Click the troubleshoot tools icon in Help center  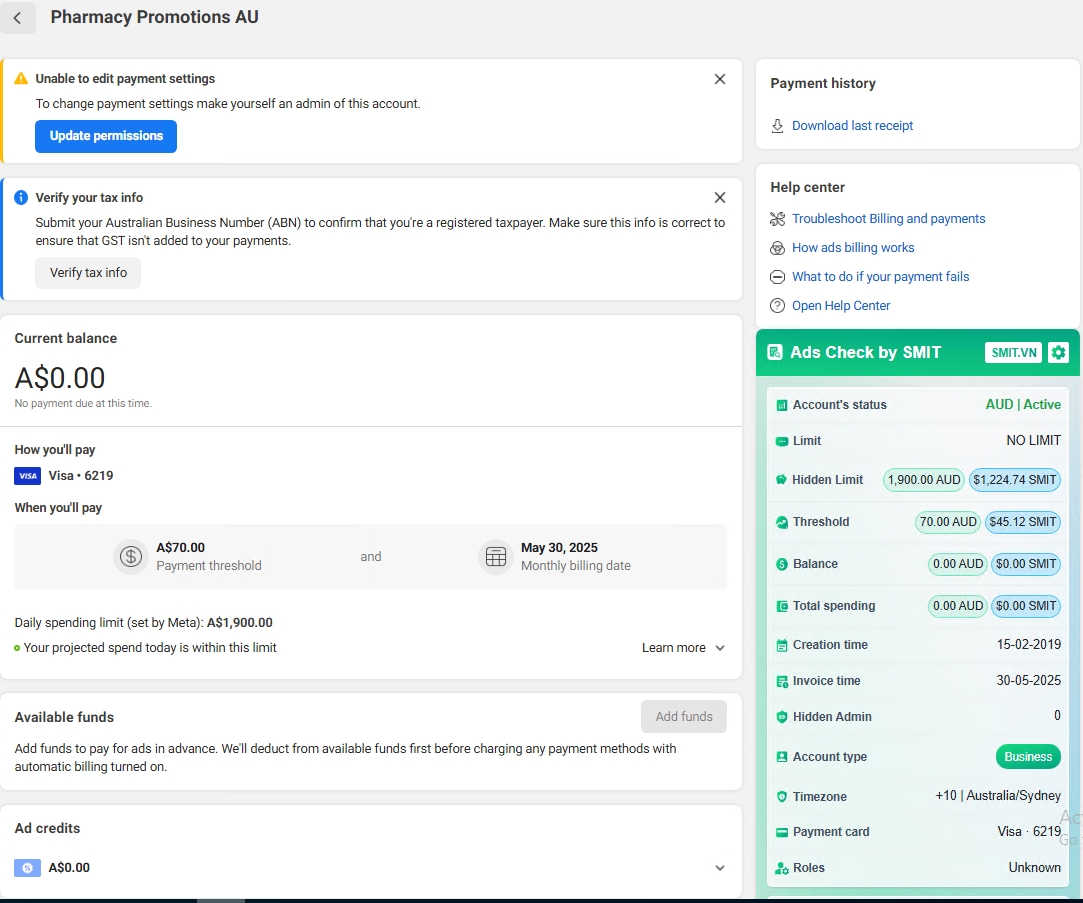pyautogui.click(x=778, y=219)
